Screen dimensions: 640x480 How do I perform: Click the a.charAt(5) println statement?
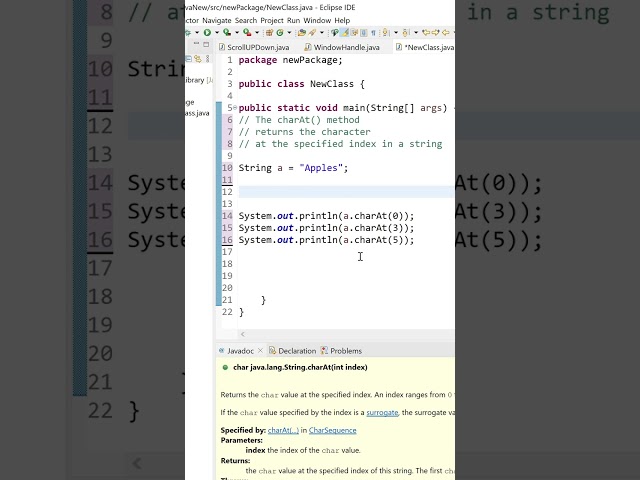pos(326,240)
